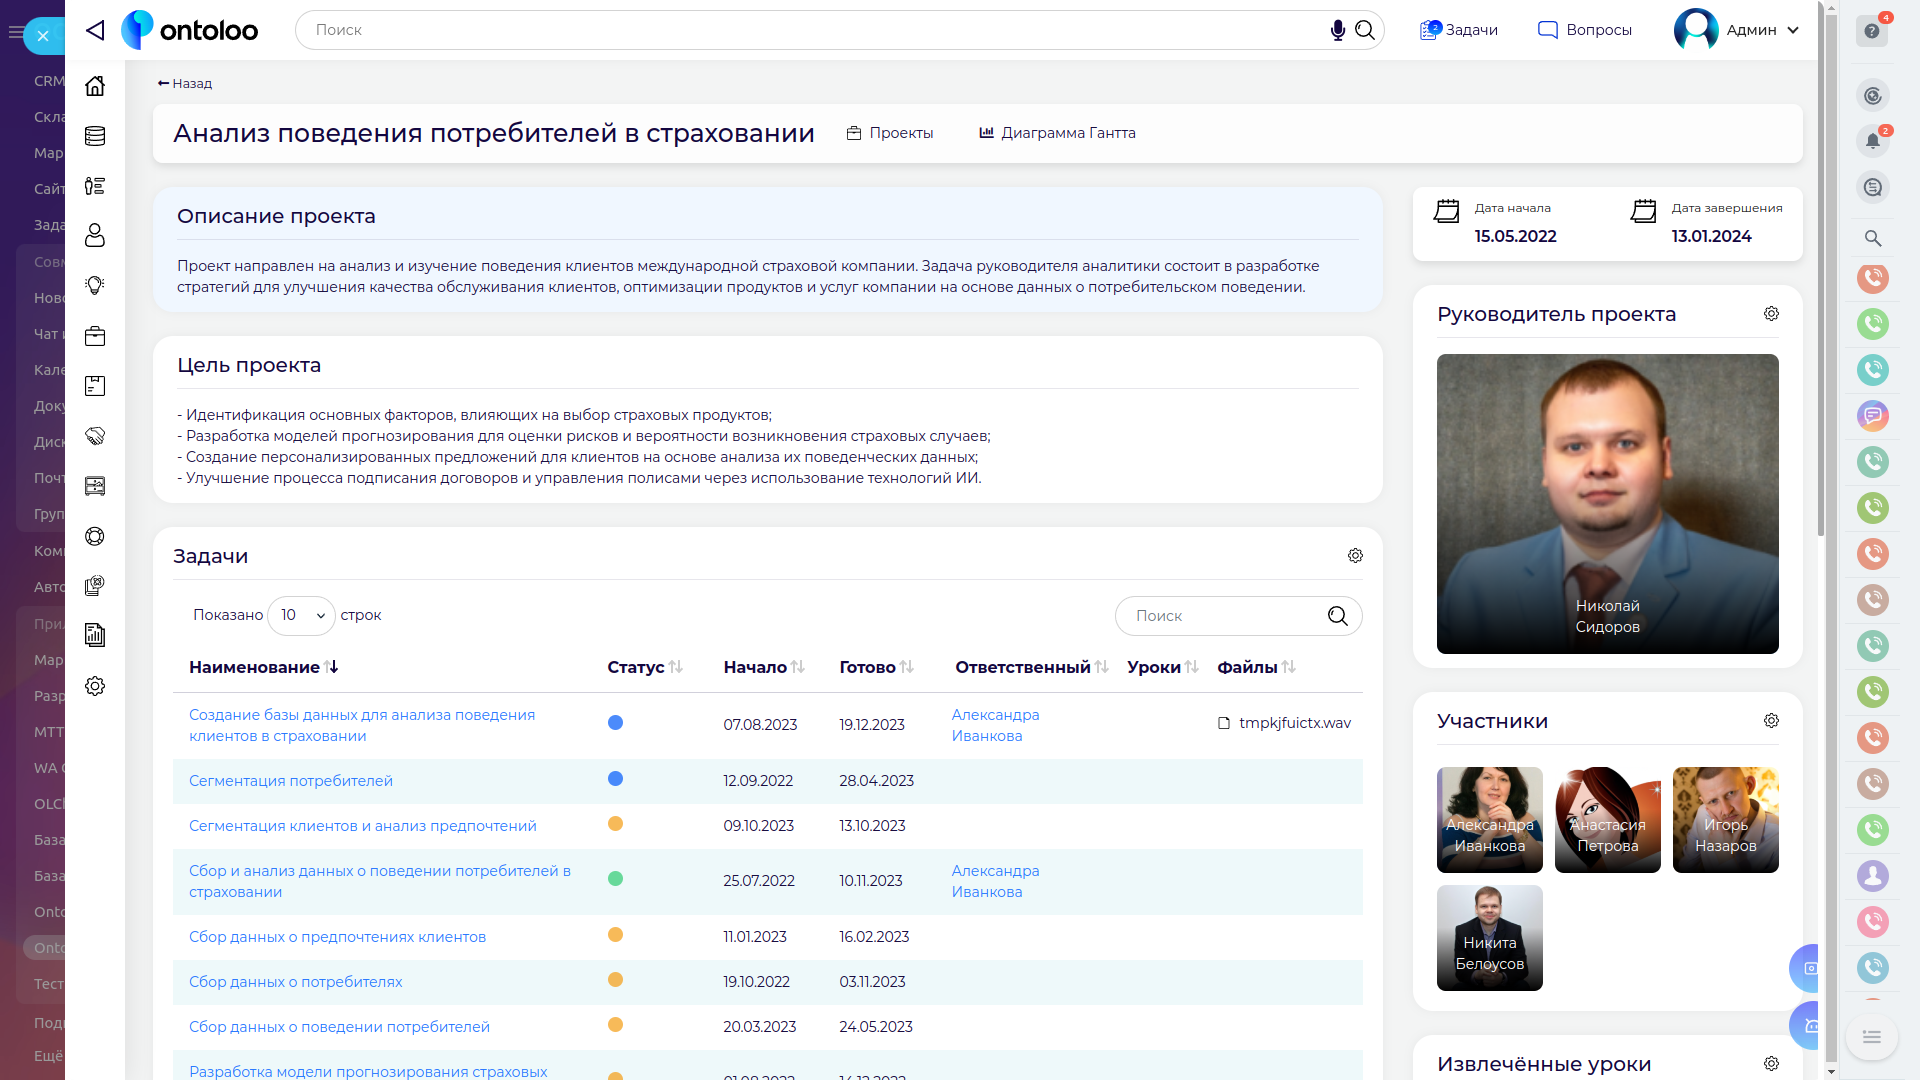
Task: Switch to the Проекты tab
Action: [x=890, y=133]
